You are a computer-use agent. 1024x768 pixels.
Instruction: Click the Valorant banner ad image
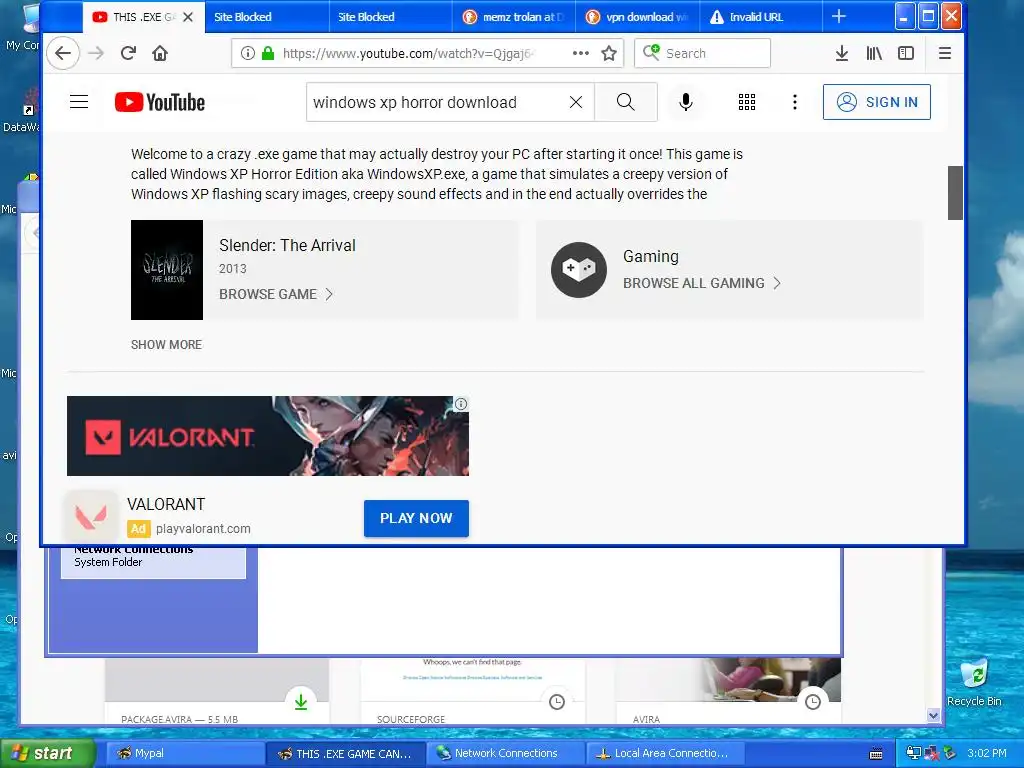[x=268, y=436]
